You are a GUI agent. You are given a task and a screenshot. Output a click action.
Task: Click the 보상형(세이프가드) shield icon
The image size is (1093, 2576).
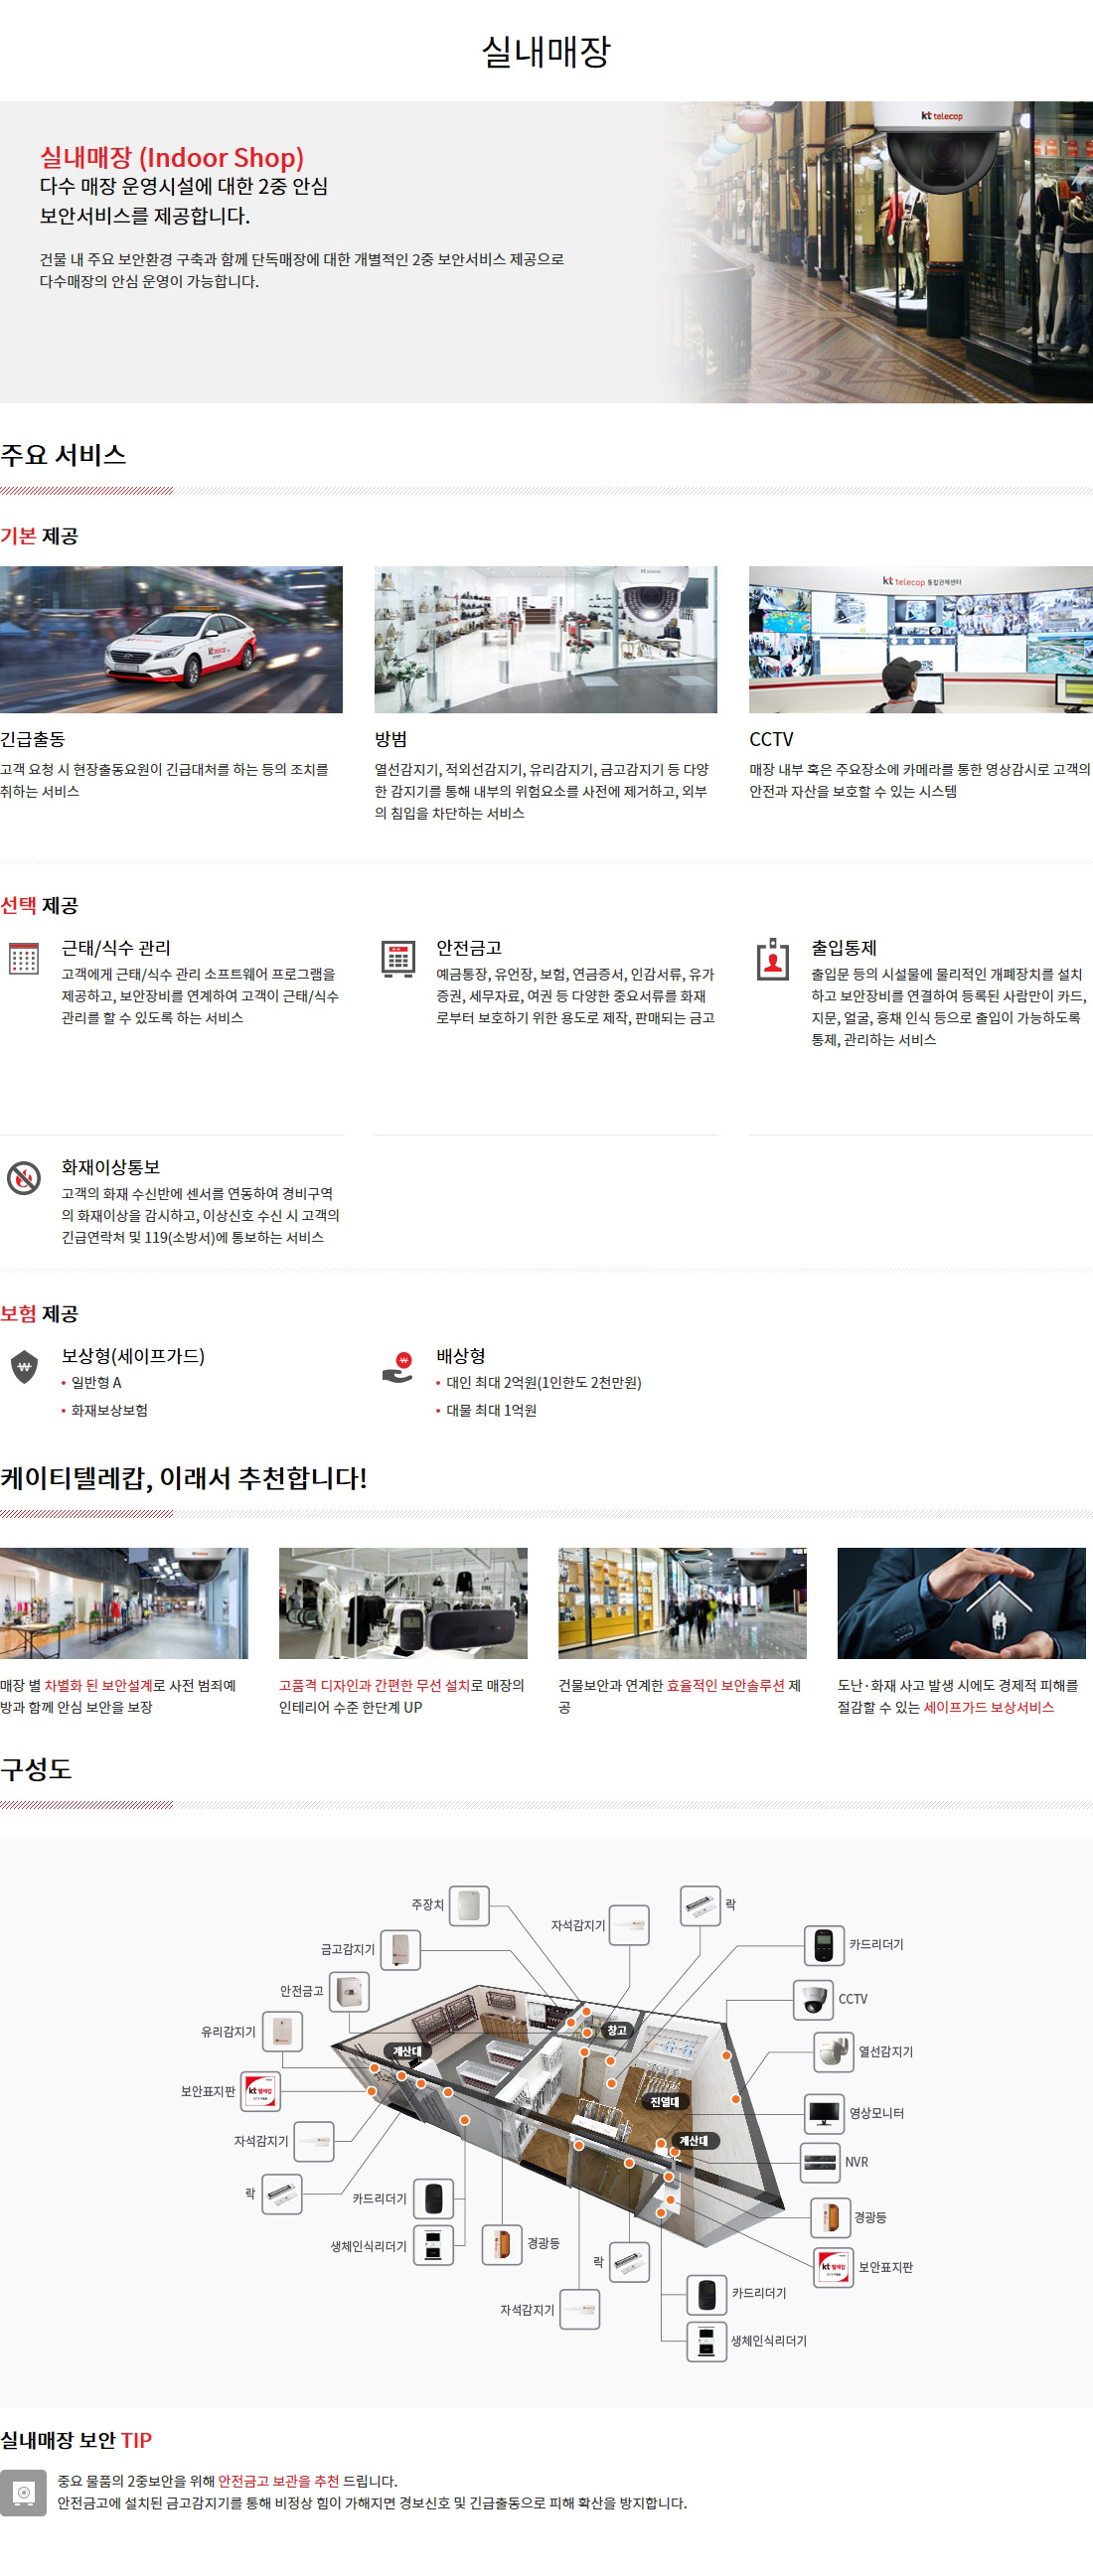click(24, 1366)
